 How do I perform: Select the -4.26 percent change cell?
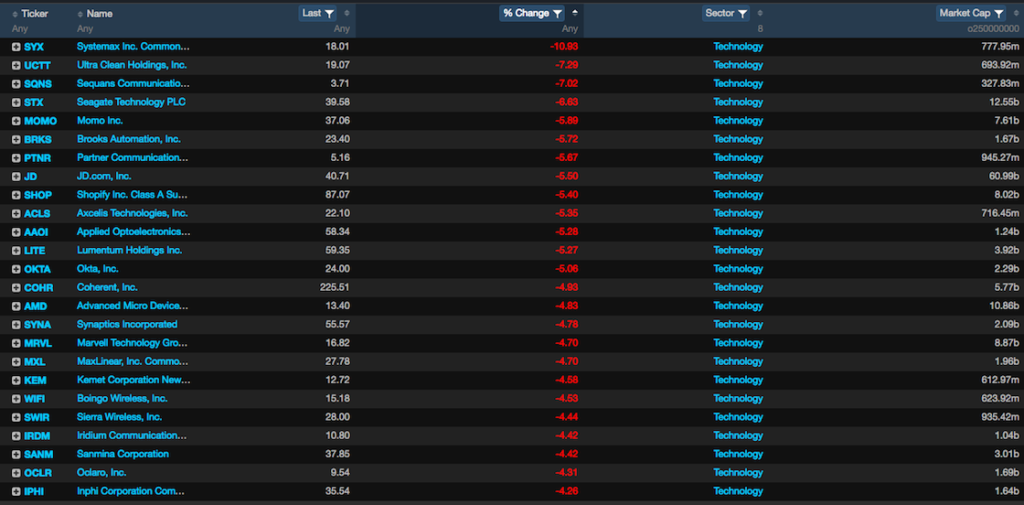[x=566, y=491]
